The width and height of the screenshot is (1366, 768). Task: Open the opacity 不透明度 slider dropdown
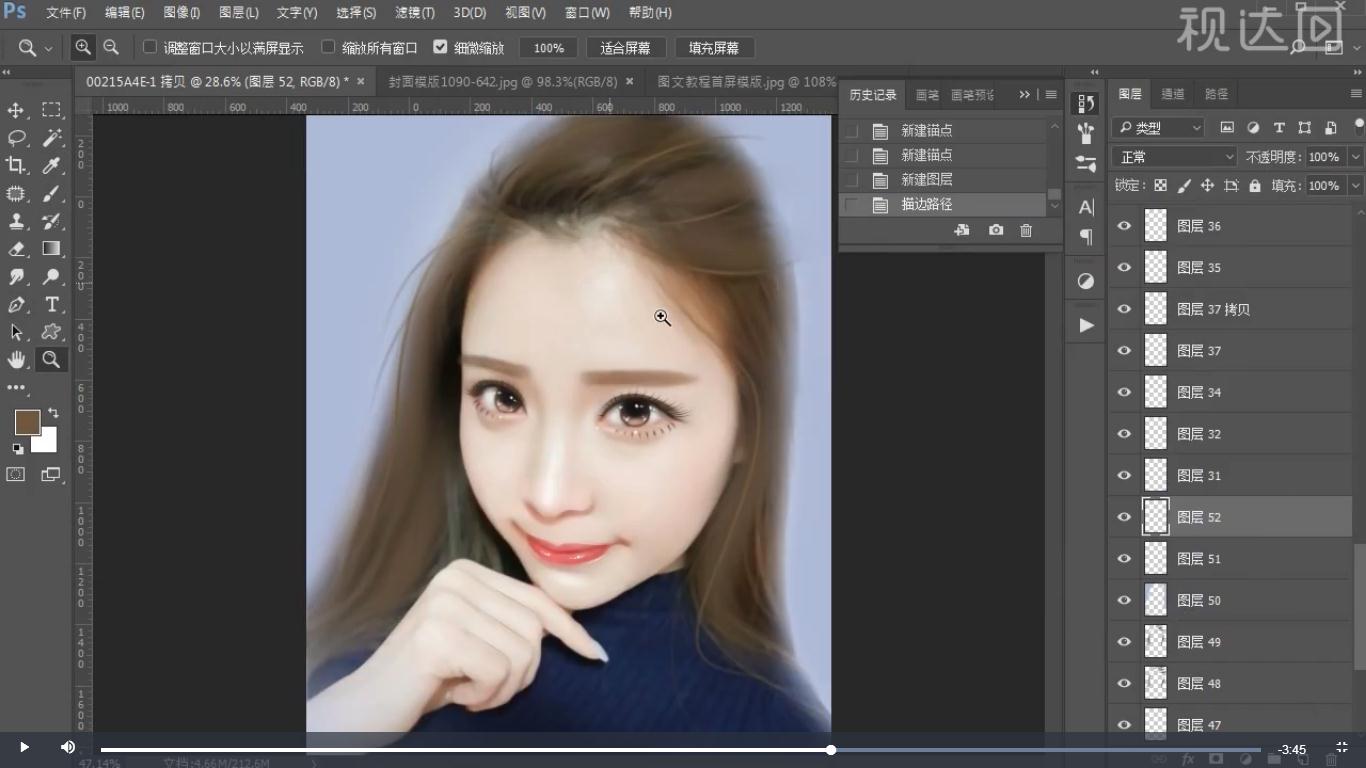(x=1356, y=157)
